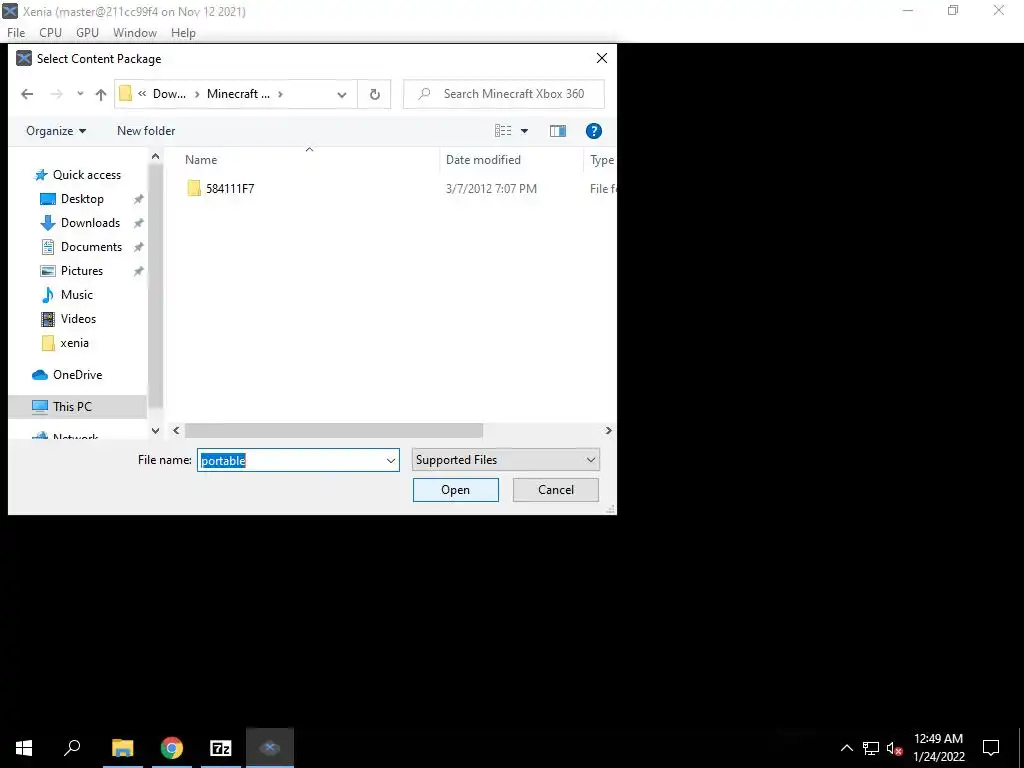Open Pictures in the navigation pane
Viewport: 1024px width, 768px height.
[82, 271]
